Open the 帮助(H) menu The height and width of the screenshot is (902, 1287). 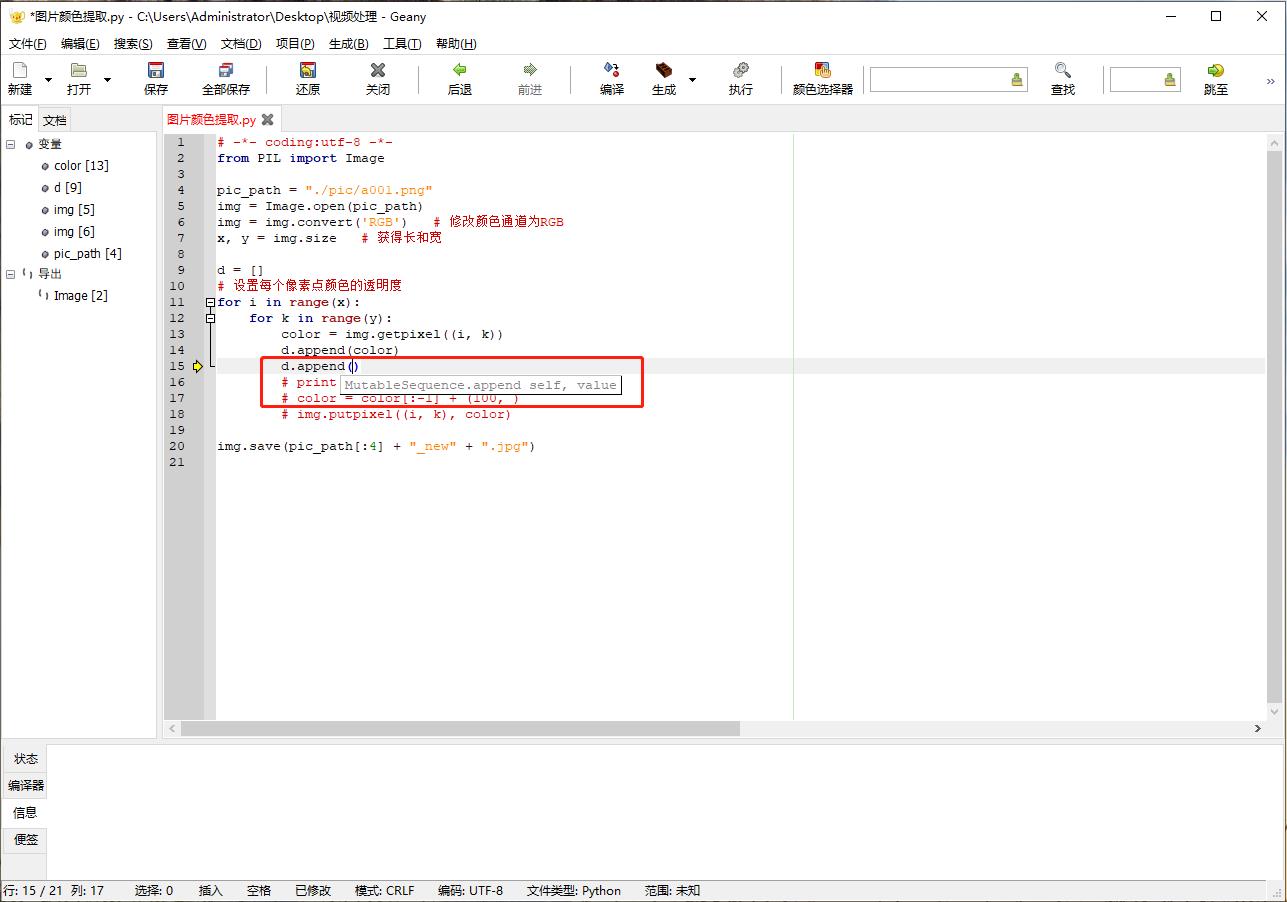coord(456,44)
